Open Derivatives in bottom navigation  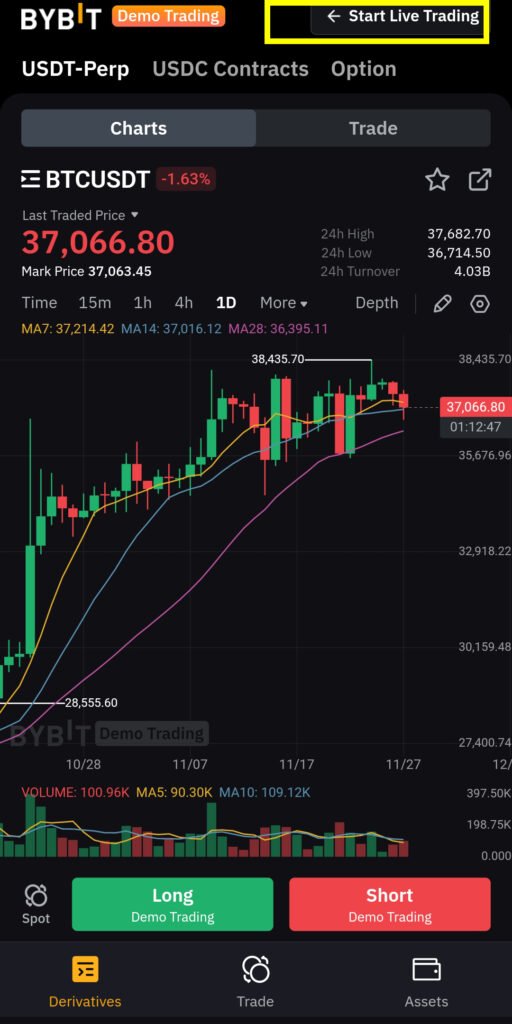tap(85, 983)
